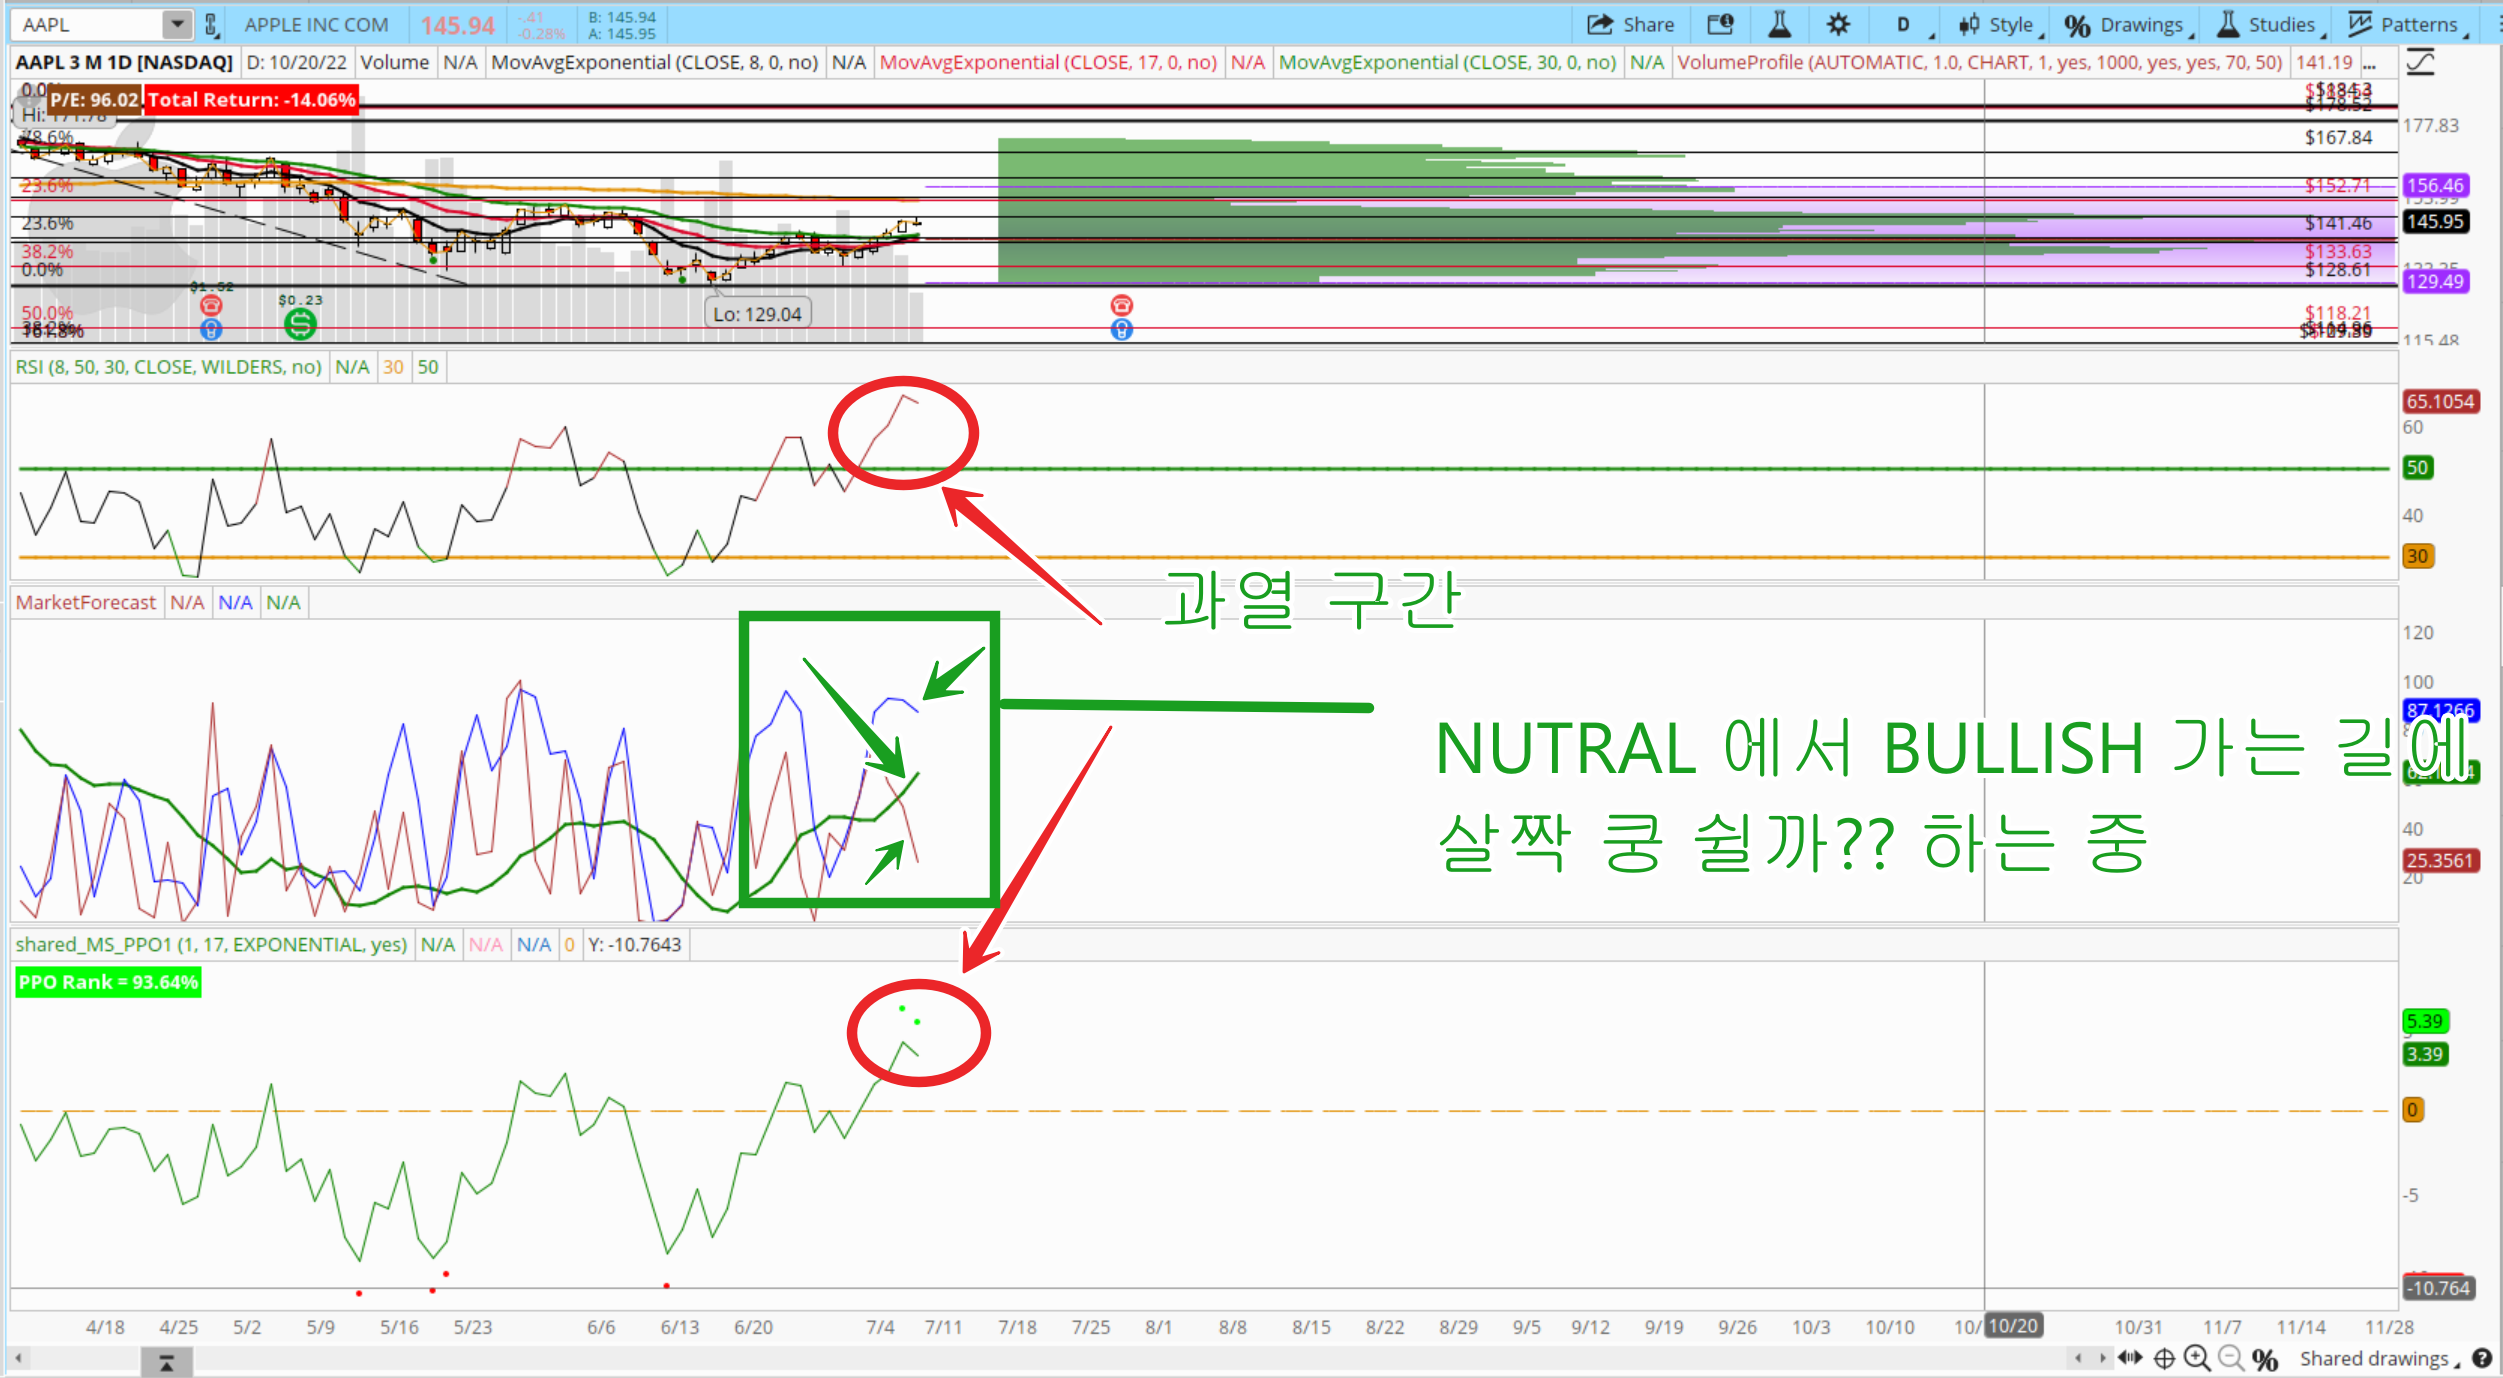Toggle the percent drawing tool at bottom
The width and height of the screenshot is (2503, 1378).
tap(2265, 1358)
